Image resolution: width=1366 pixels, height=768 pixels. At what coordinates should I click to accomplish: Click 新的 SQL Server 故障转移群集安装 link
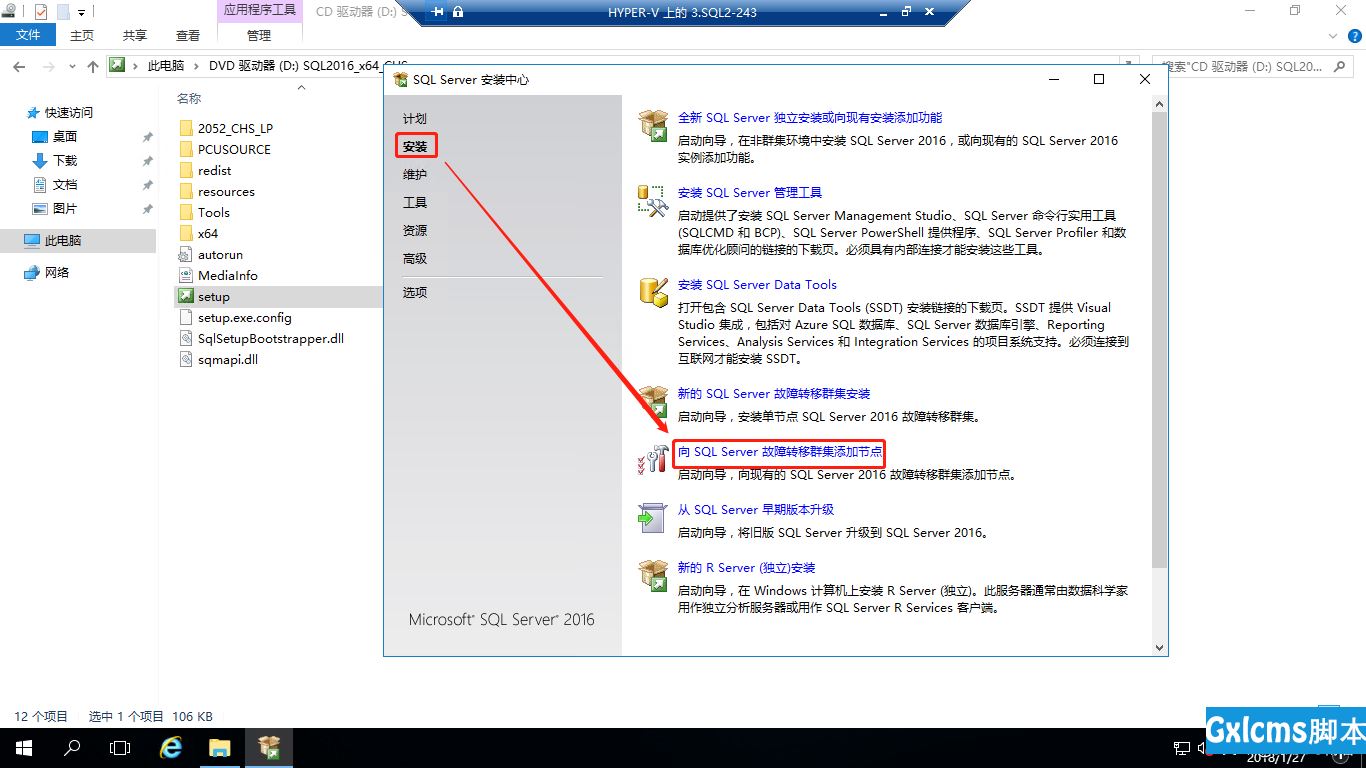[x=774, y=394]
